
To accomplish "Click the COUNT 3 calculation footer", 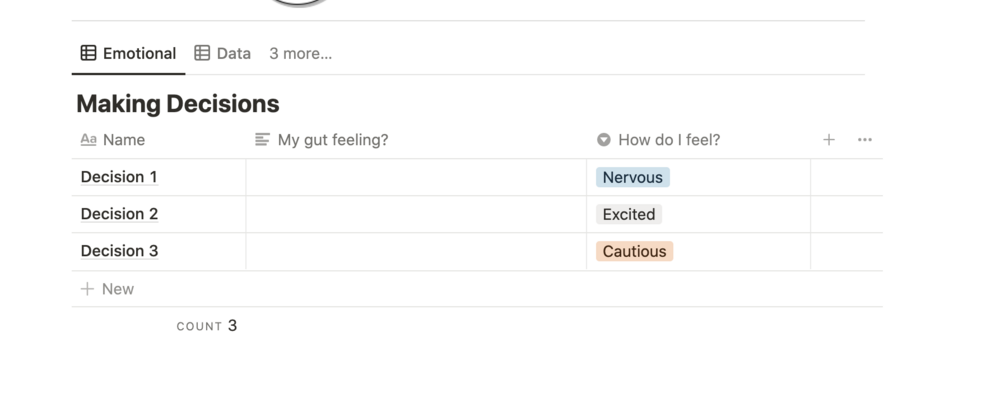I will point(207,326).
